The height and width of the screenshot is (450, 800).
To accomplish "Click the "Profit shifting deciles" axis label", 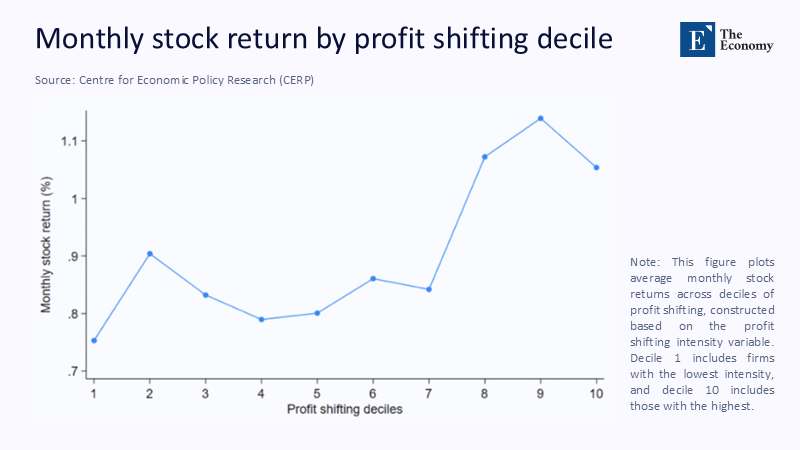I will pyautogui.click(x=346, y=409).
